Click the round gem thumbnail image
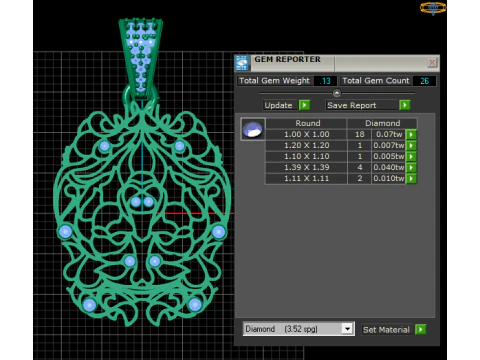 pos(253,129)
